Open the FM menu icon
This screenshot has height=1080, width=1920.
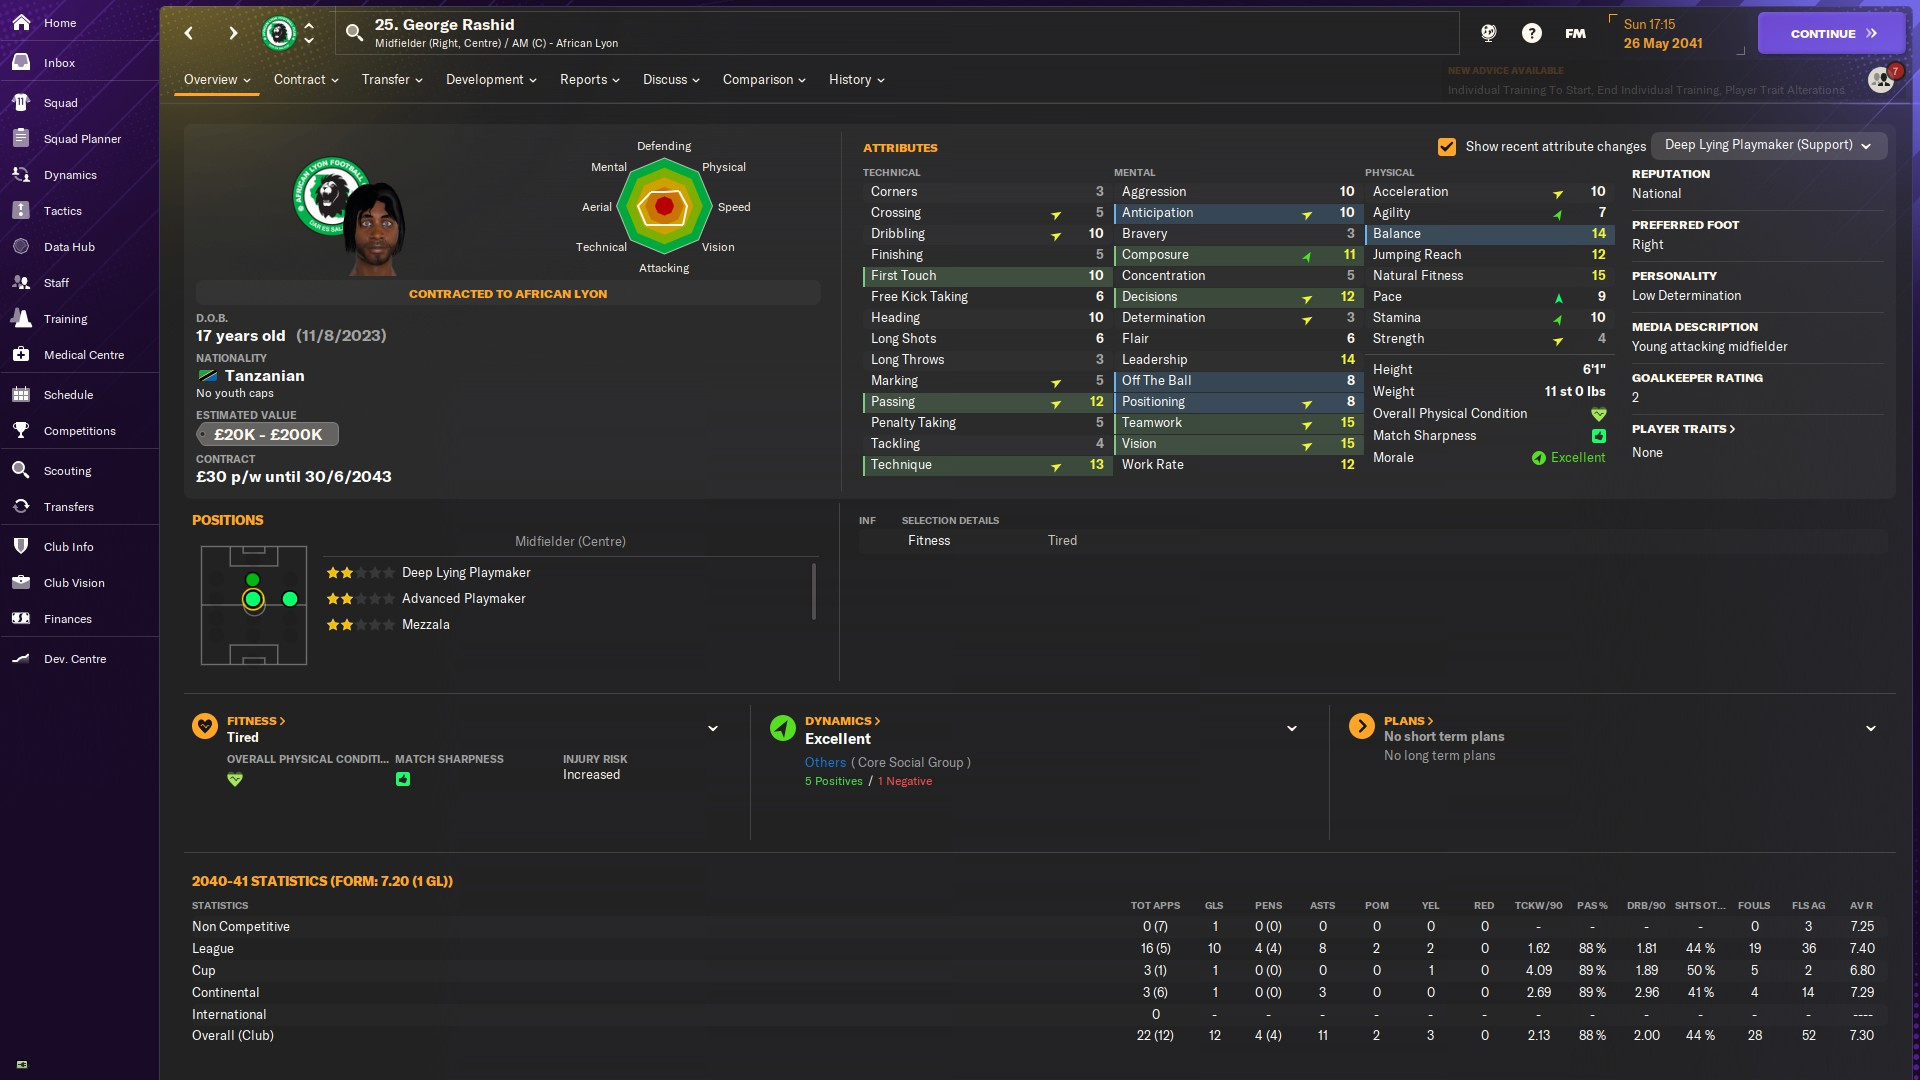click(1575, 33)
